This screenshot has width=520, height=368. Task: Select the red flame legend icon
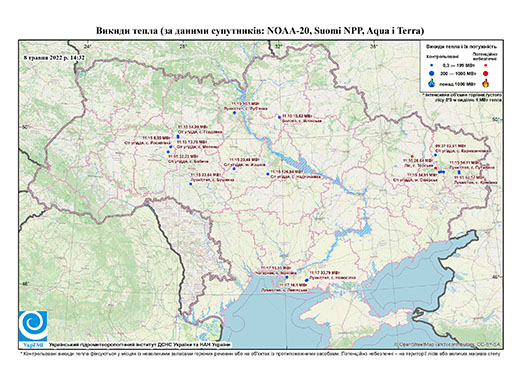[486, 83]
